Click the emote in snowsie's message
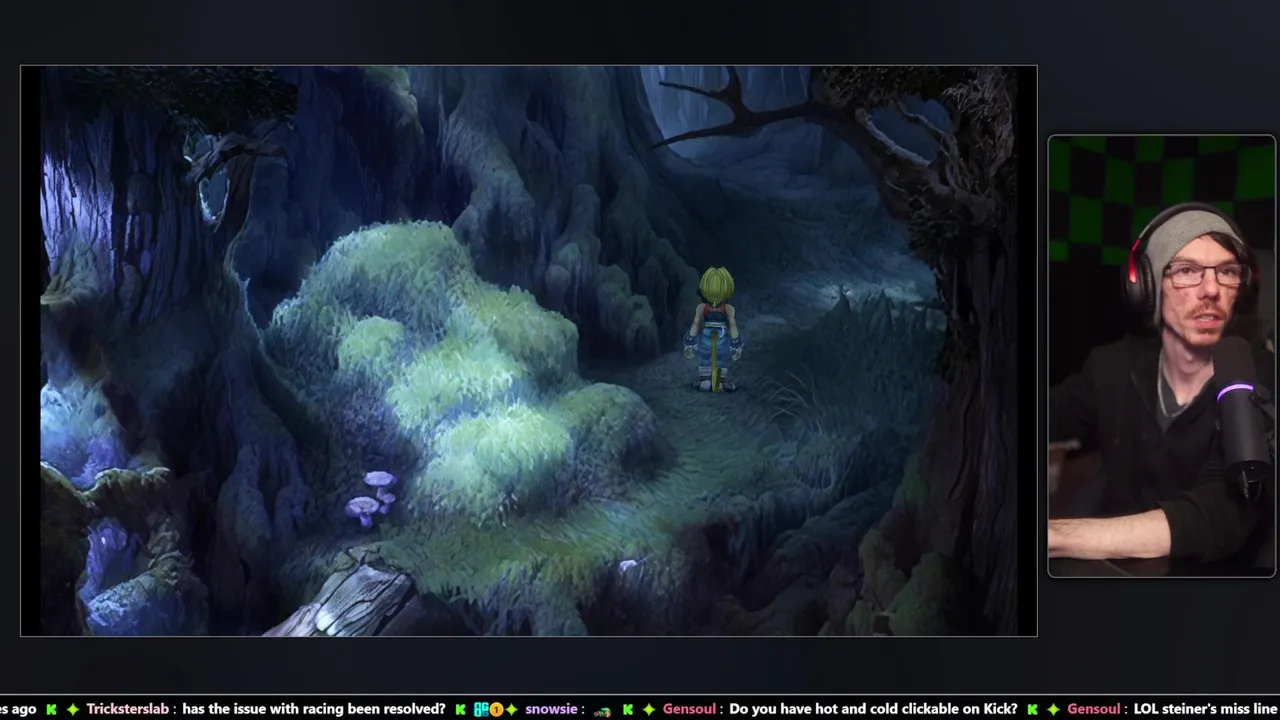 pyautogui.click(x=602, y=712)
